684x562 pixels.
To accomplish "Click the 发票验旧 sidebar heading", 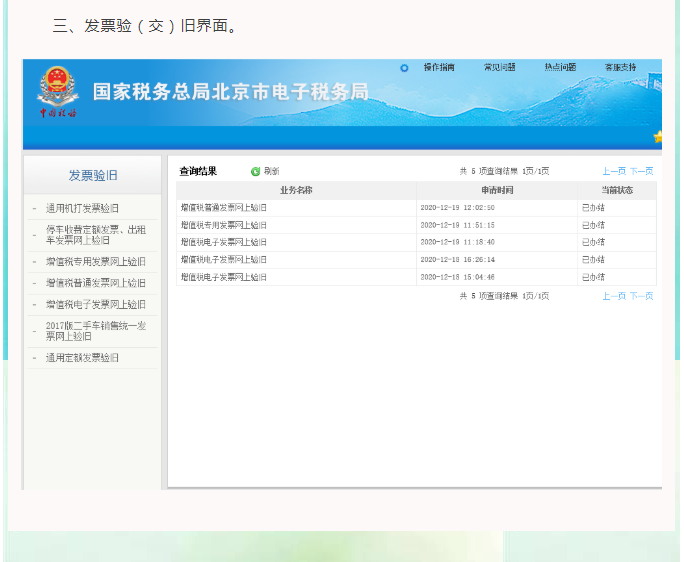I will pos(93,175).
